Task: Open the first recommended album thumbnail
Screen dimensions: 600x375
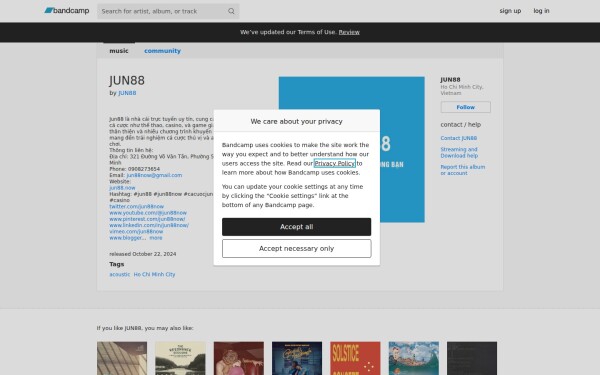Action: point(122,358)
